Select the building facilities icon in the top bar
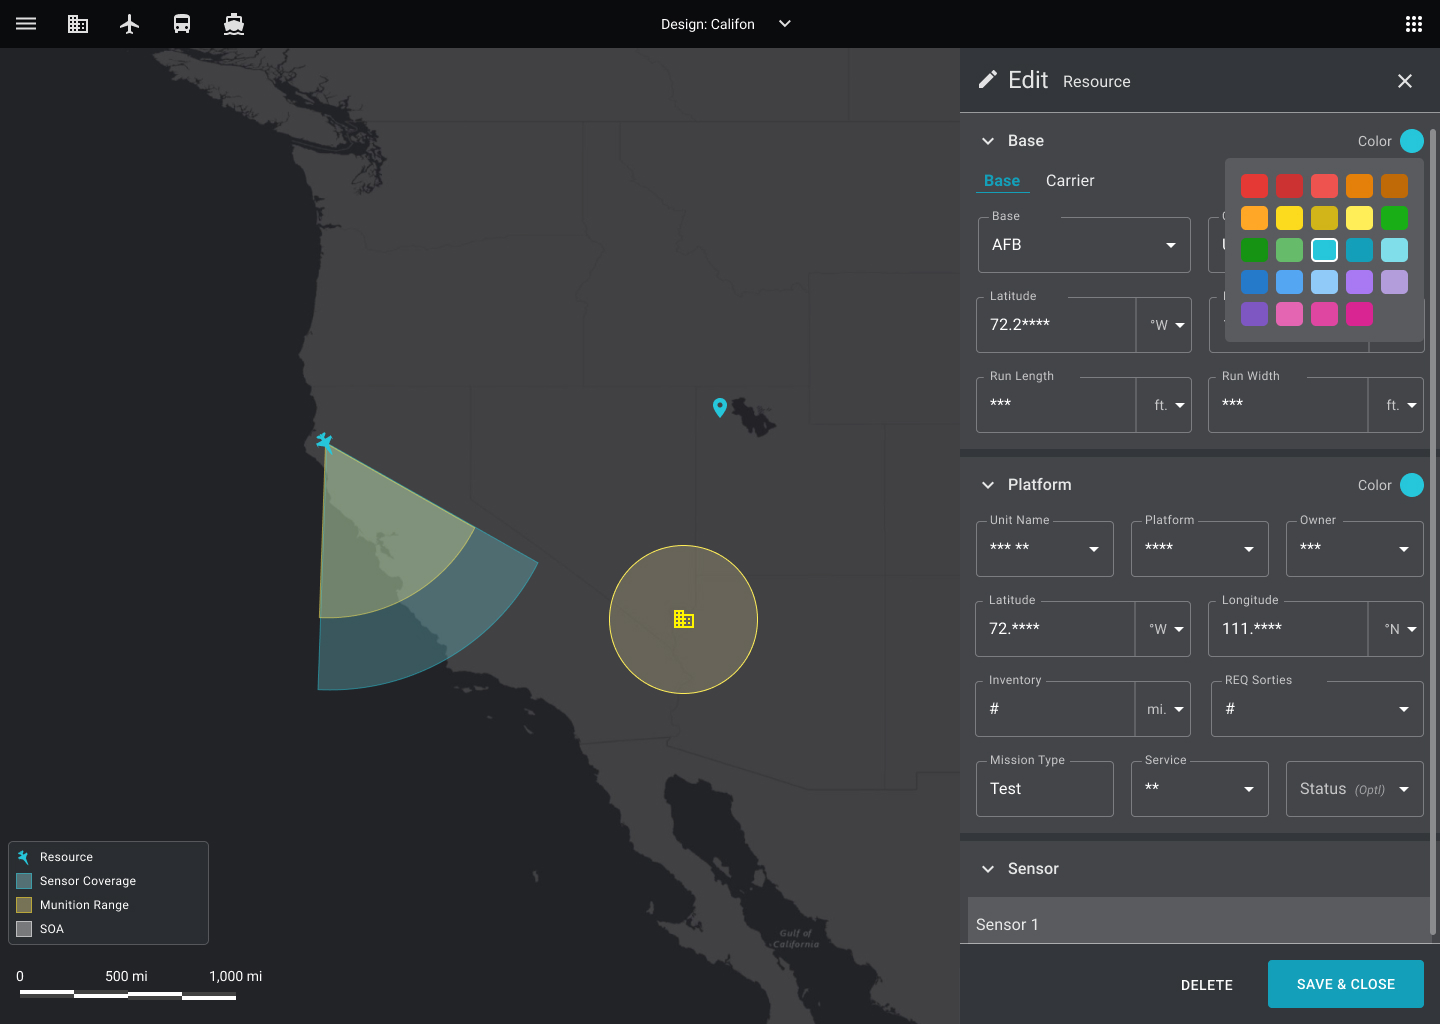The height and width of the screenshot is (1024, 1440). tap(78, 24)
